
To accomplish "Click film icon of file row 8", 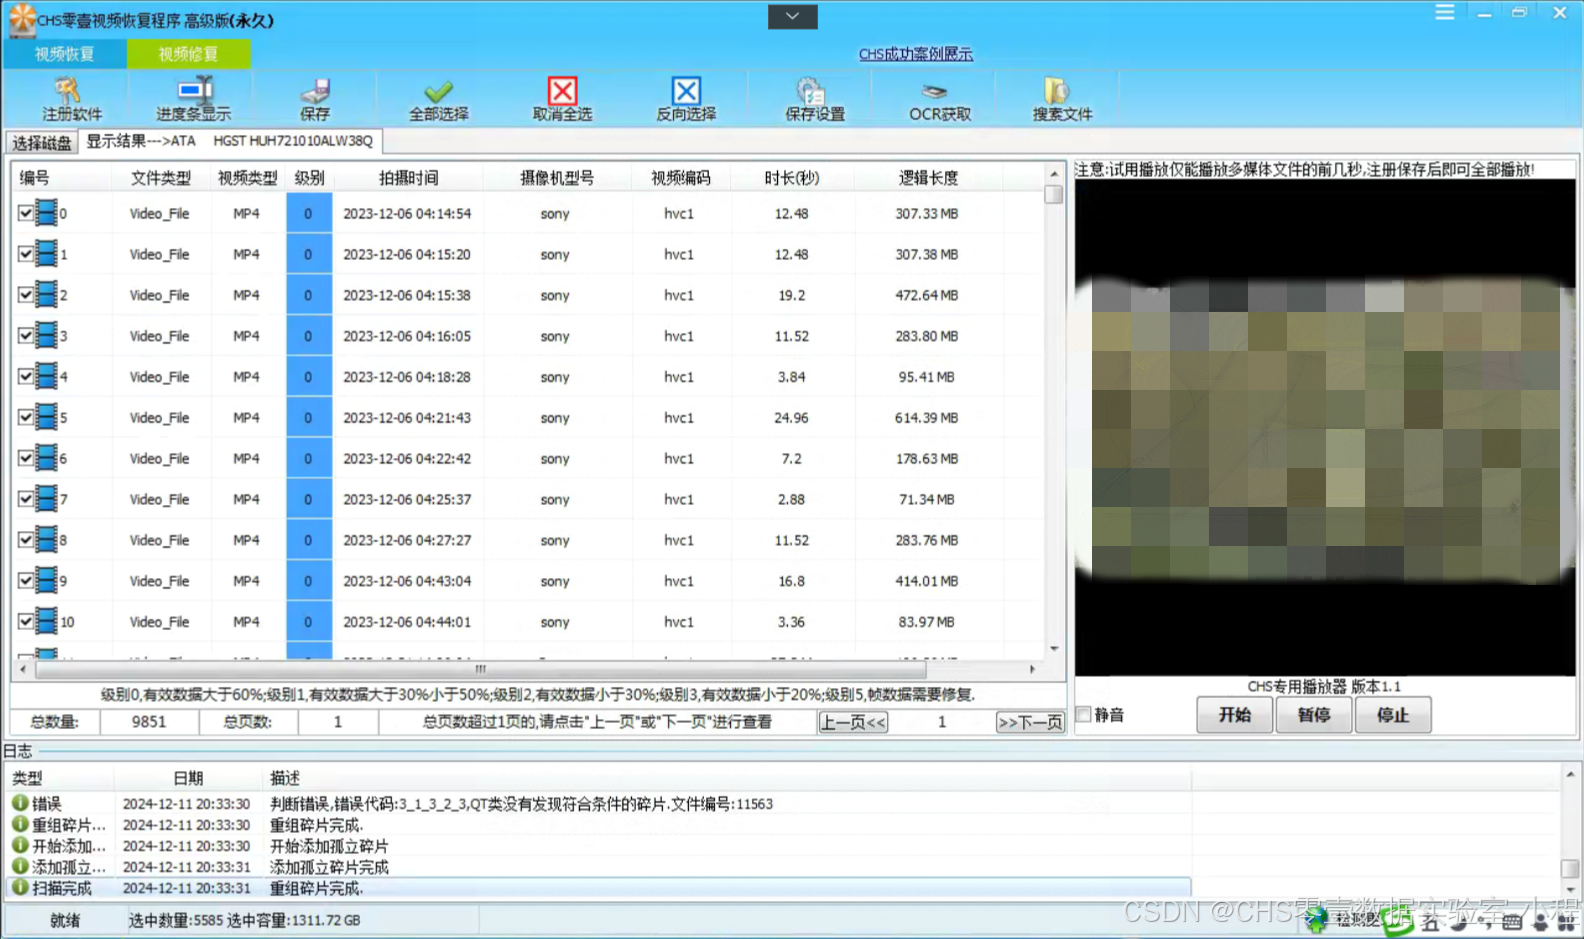I will (x=46, y=539).
